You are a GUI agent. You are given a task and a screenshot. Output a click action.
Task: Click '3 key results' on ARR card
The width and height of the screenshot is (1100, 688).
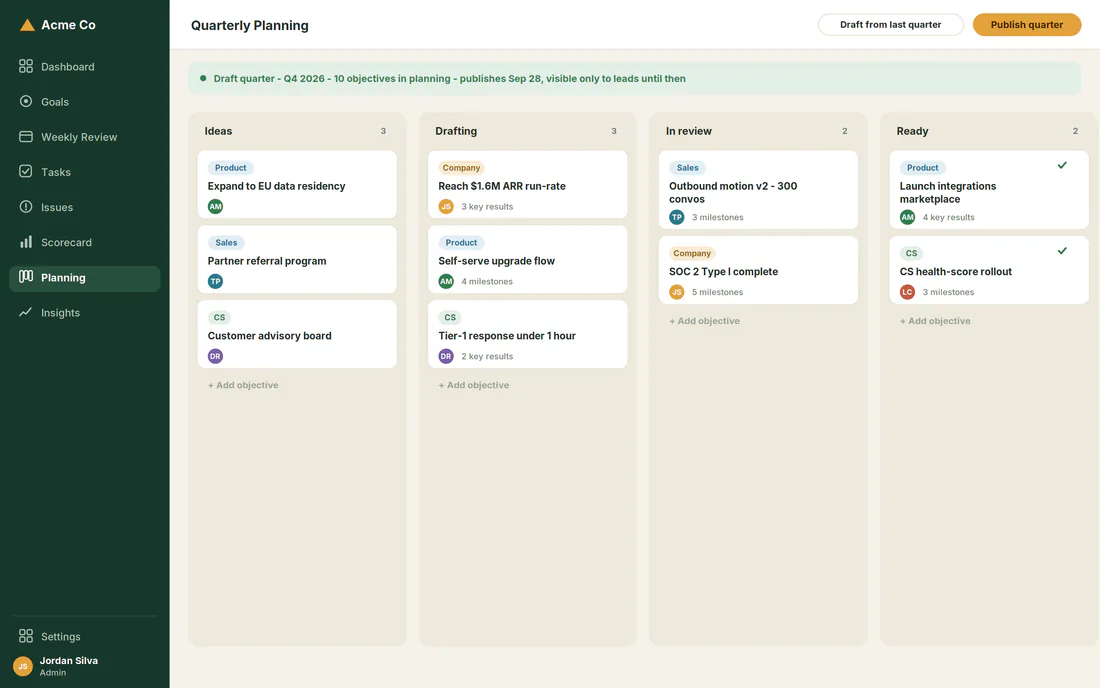pos(487,207)
